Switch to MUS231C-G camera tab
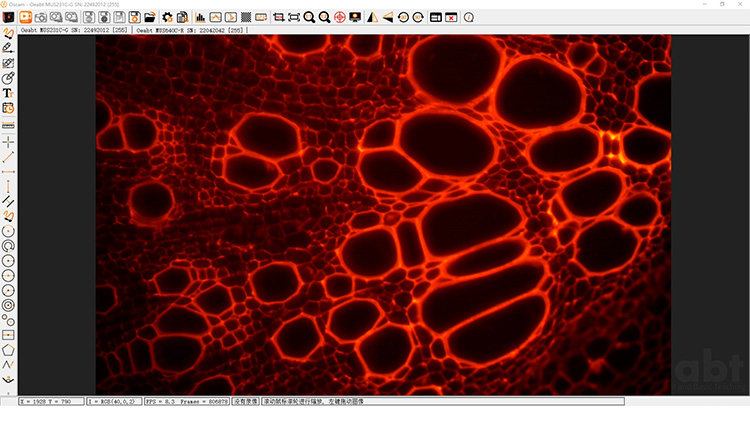The height and width of the screenshot is (437, 750). tap(75, 30)
